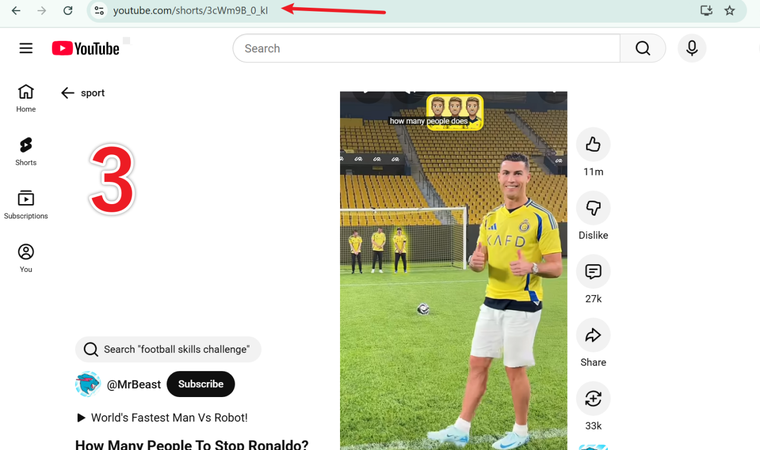Click the install app icon in address bar
This screenshot has height=450, width=760.
coord(706,10)
